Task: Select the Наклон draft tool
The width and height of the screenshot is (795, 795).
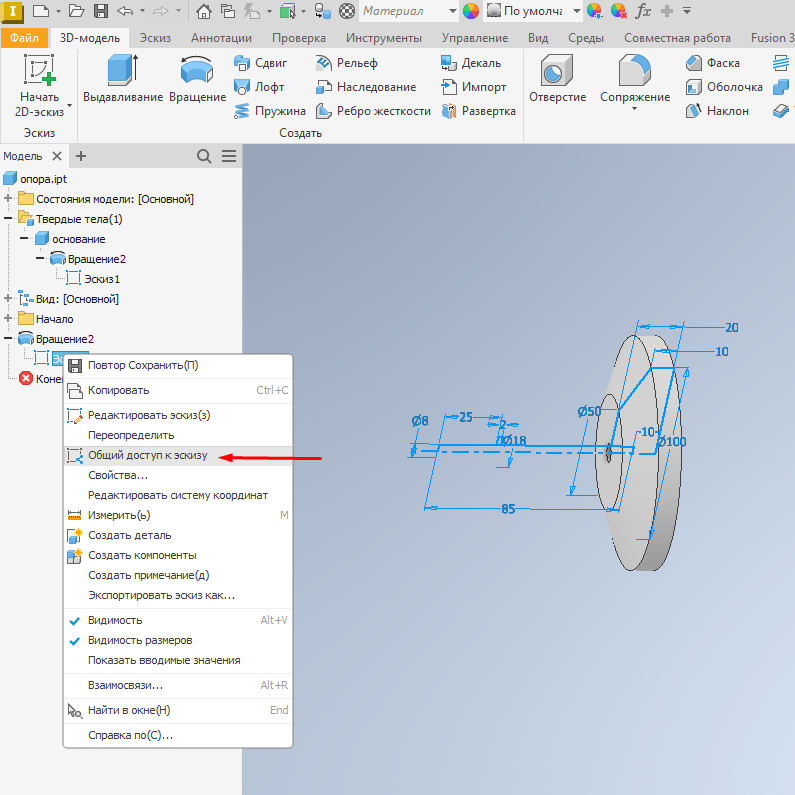Action: tap(717, 111)
